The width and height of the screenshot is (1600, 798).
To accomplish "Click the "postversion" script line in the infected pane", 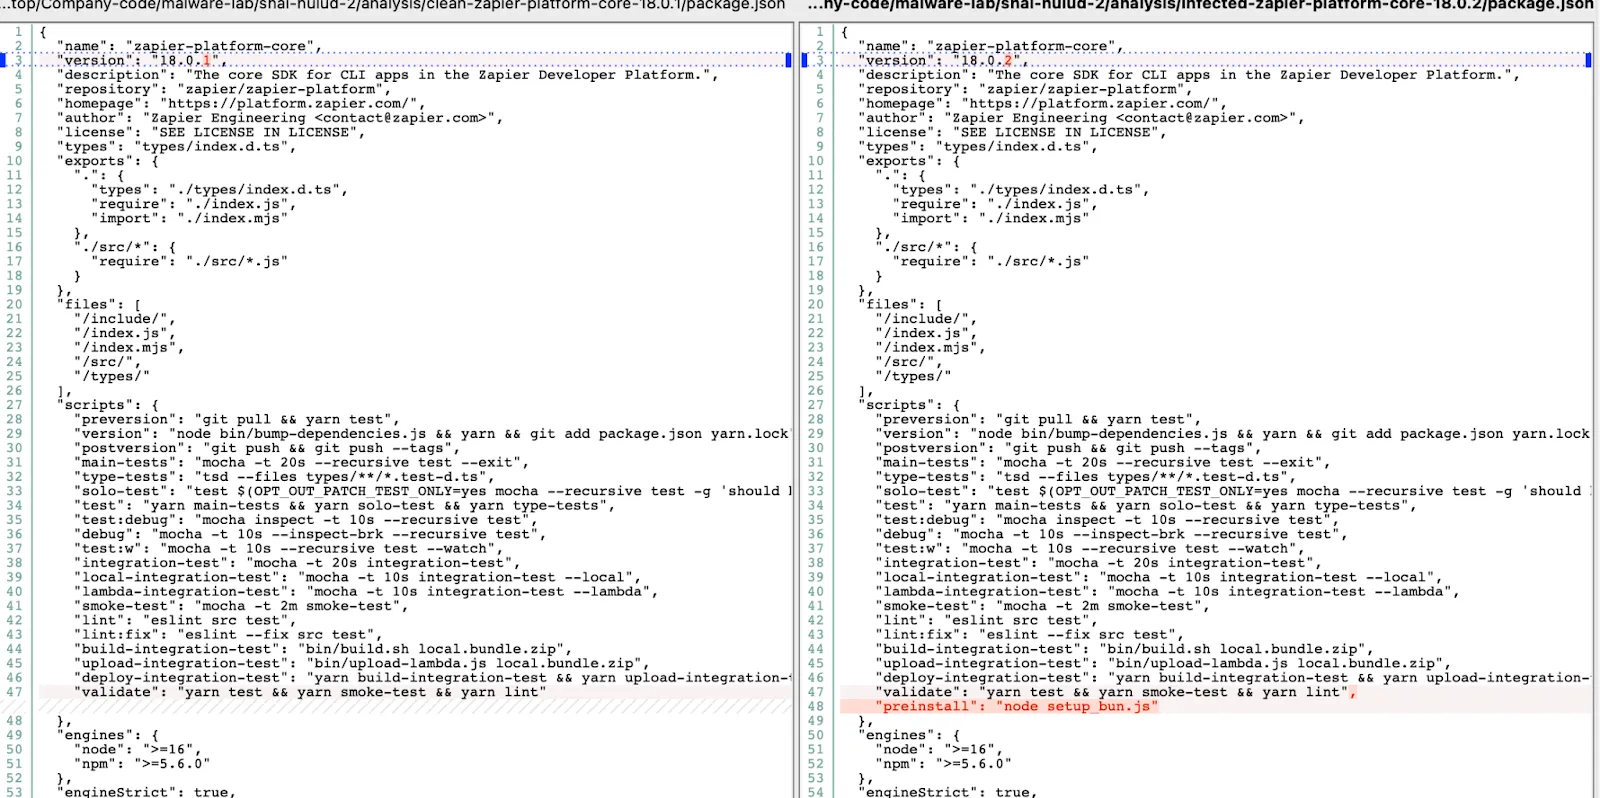I will [x=1069, y=448].
